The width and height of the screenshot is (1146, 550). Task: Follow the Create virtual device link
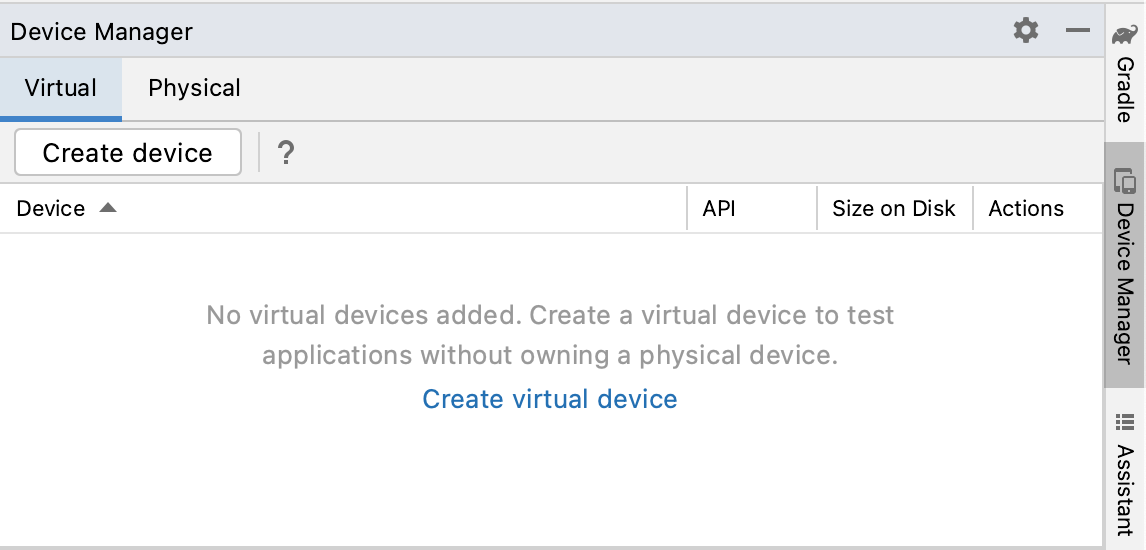point(550,399)
